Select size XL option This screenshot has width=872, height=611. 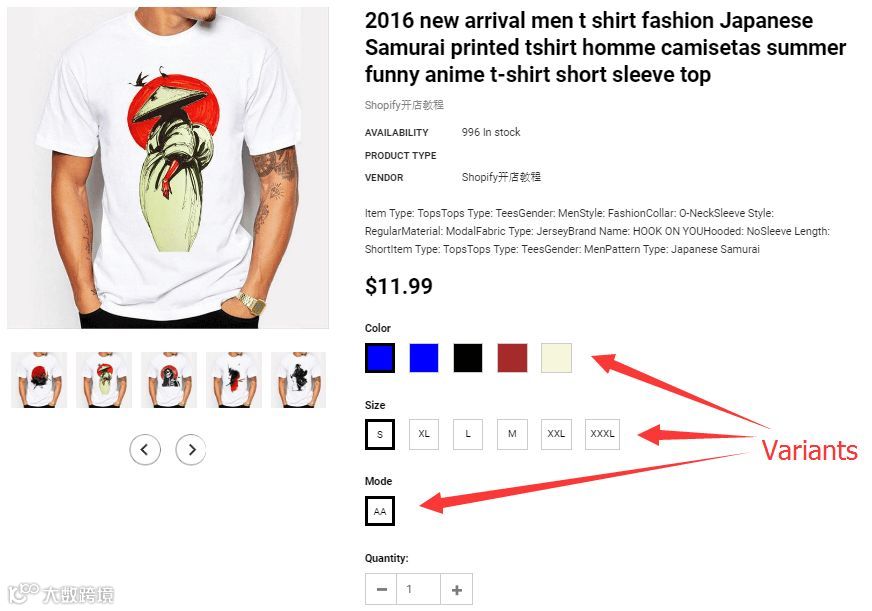[424, 434]
